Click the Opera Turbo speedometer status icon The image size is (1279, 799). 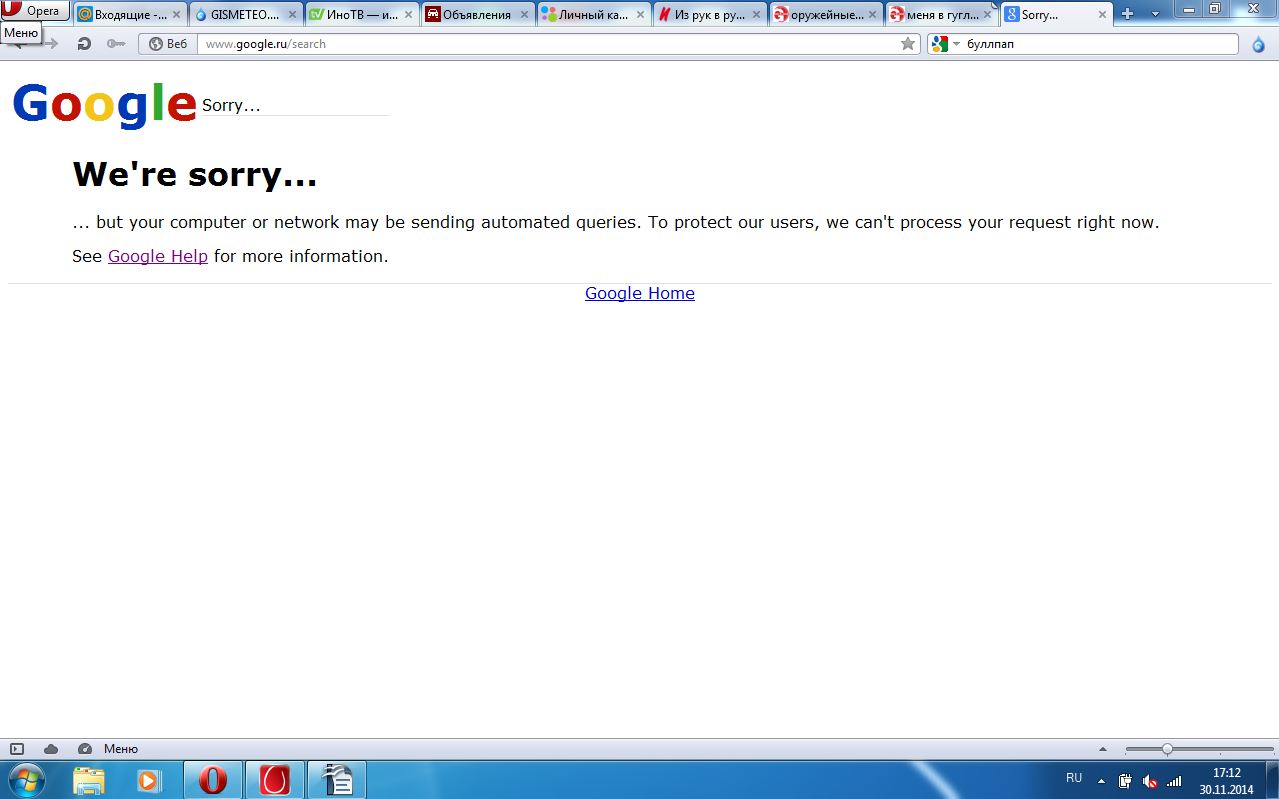click(85, 749)
